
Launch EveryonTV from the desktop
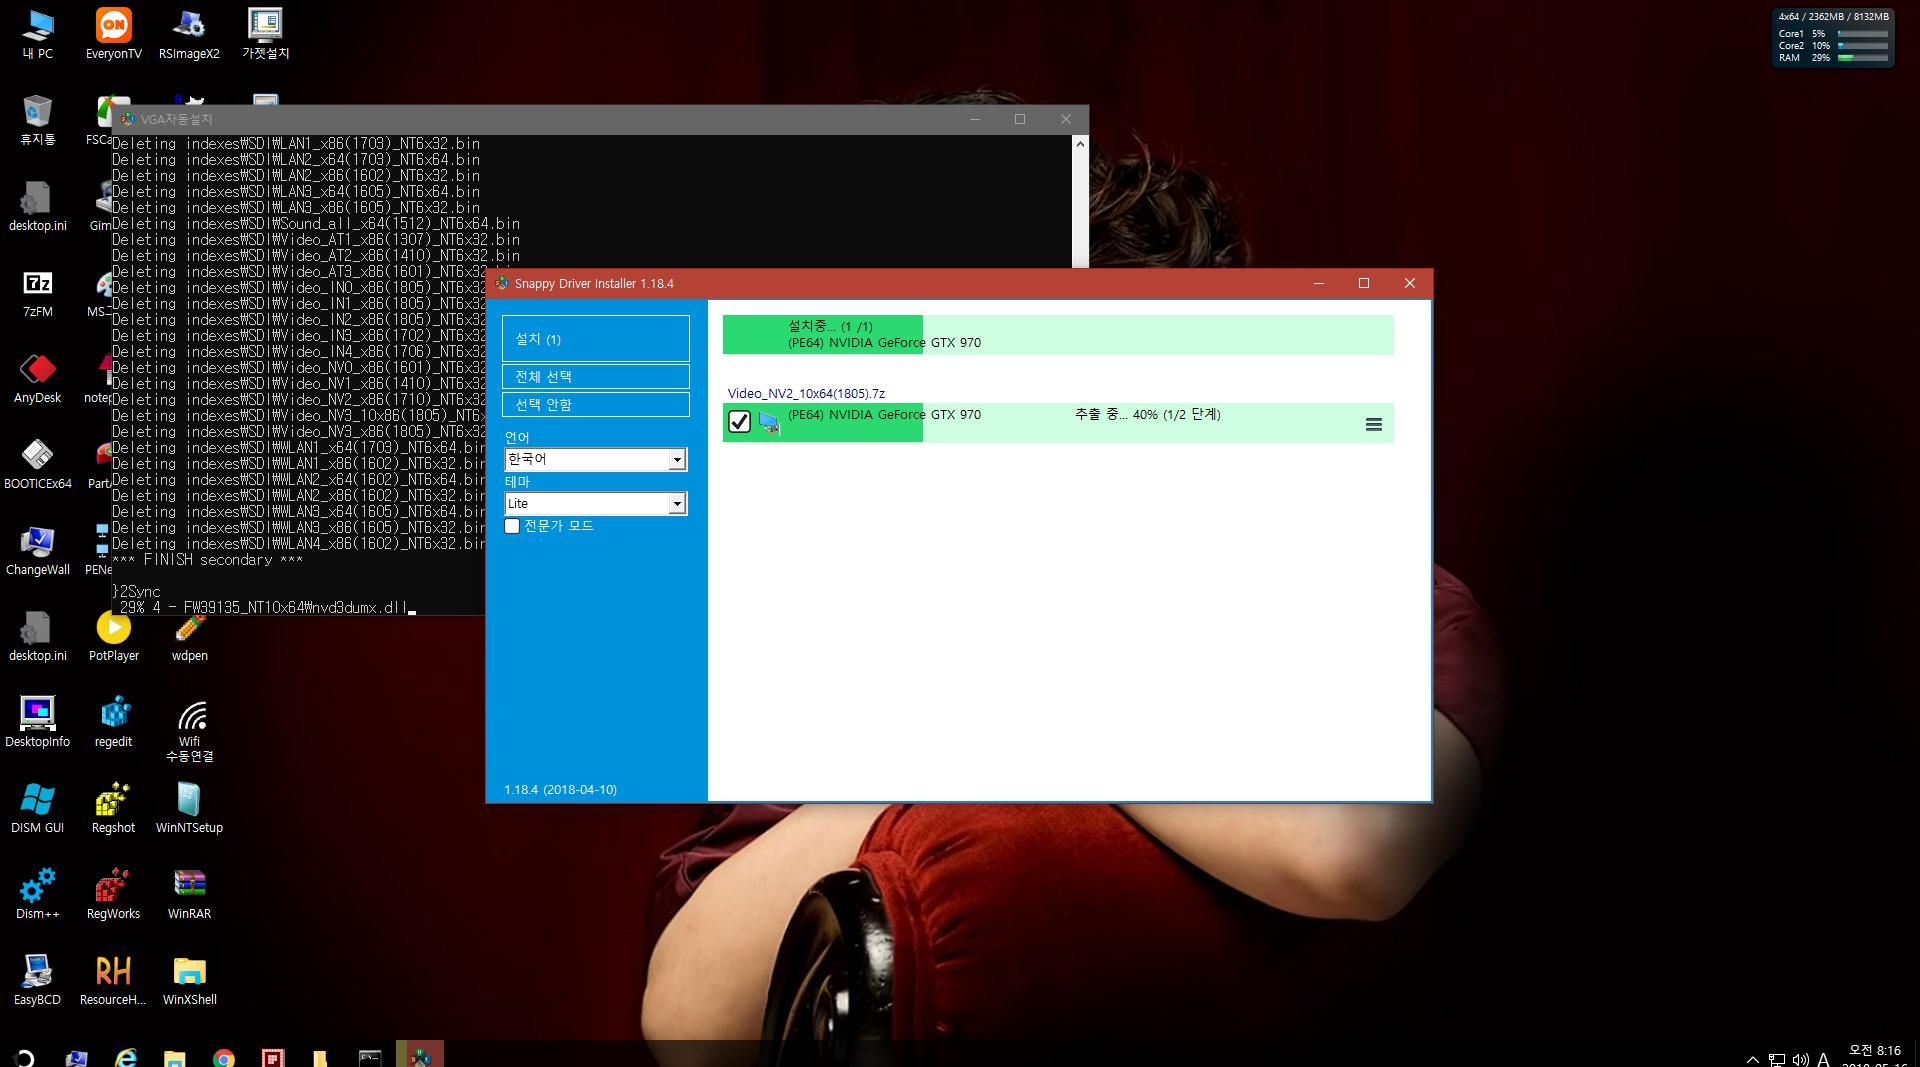113,34
